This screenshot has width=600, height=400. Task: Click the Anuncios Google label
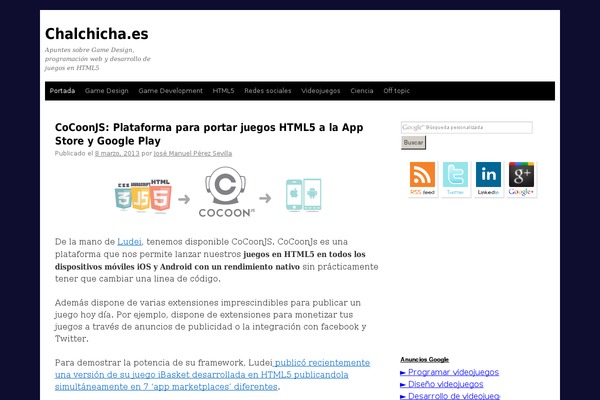click(425, 360)
